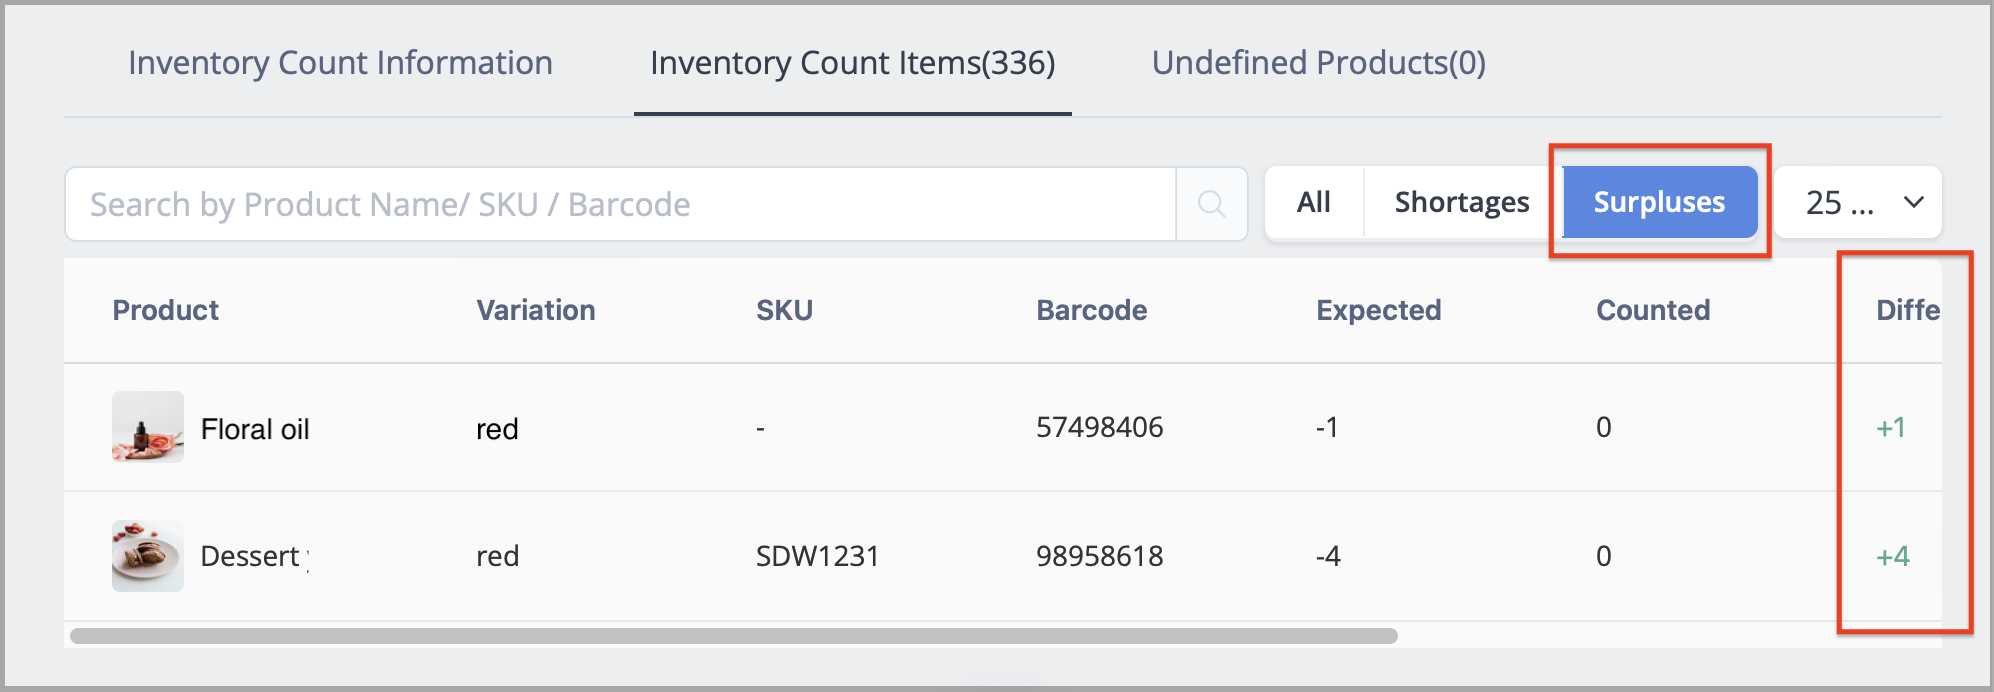1994x692 pixels.
Task: Click the Counted column header
Action: click(x=1652, y=310)
